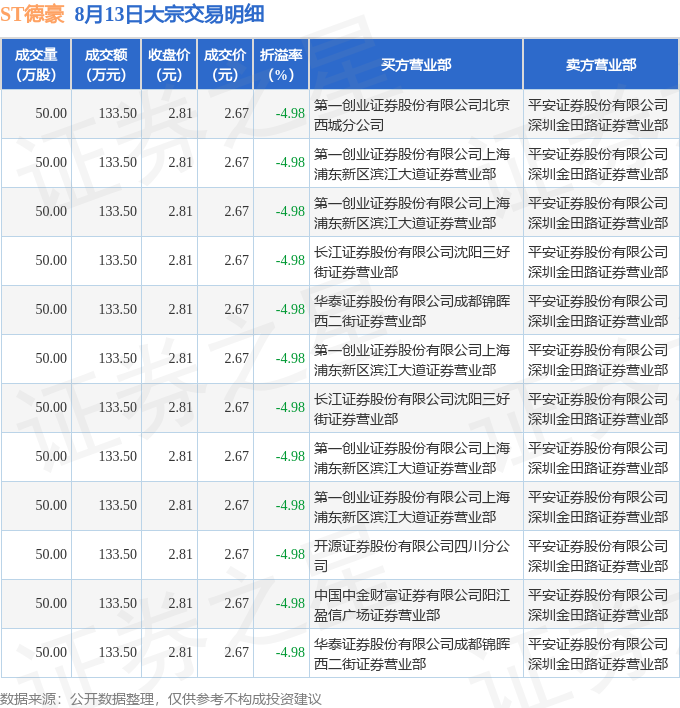Click 2.67 deal price in 开源证券 row
This screenshot has width=680, height=708.
click(237, 554)
